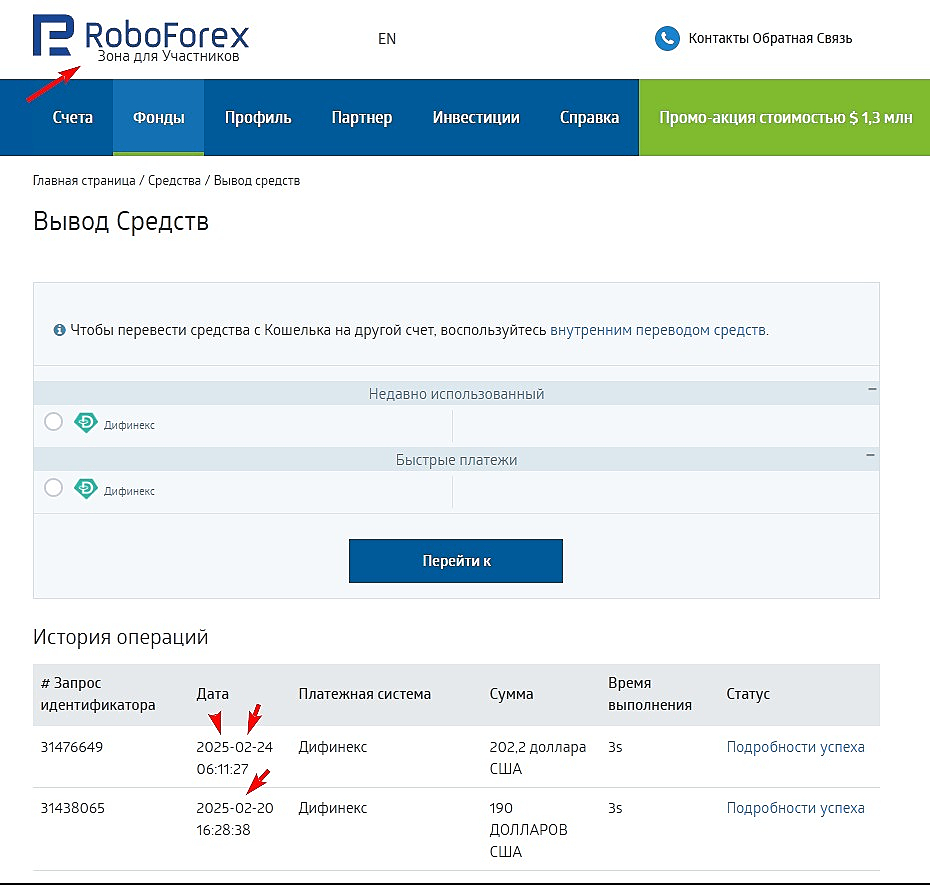Collapse the Недавно использованный section

point(872,389)
